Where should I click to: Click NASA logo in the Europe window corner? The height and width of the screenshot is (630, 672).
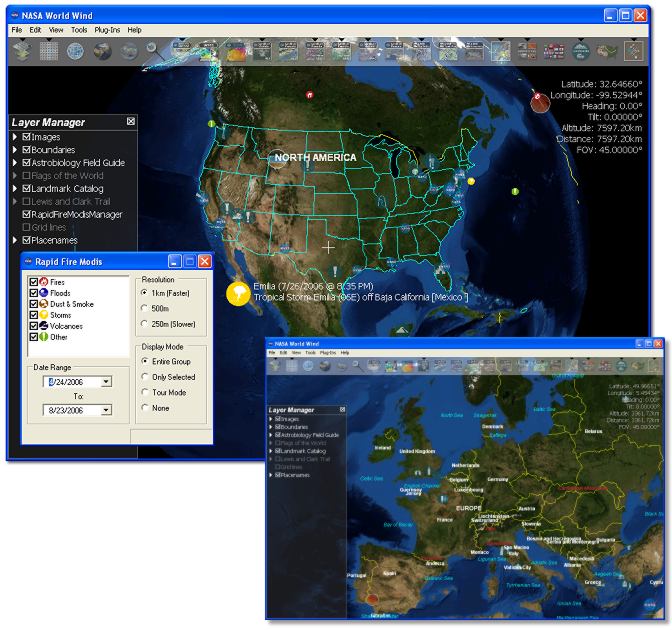click(650, 605)
